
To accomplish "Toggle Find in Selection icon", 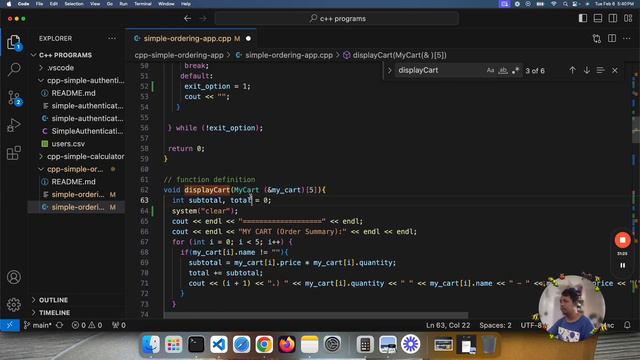I will click(600, 70).
